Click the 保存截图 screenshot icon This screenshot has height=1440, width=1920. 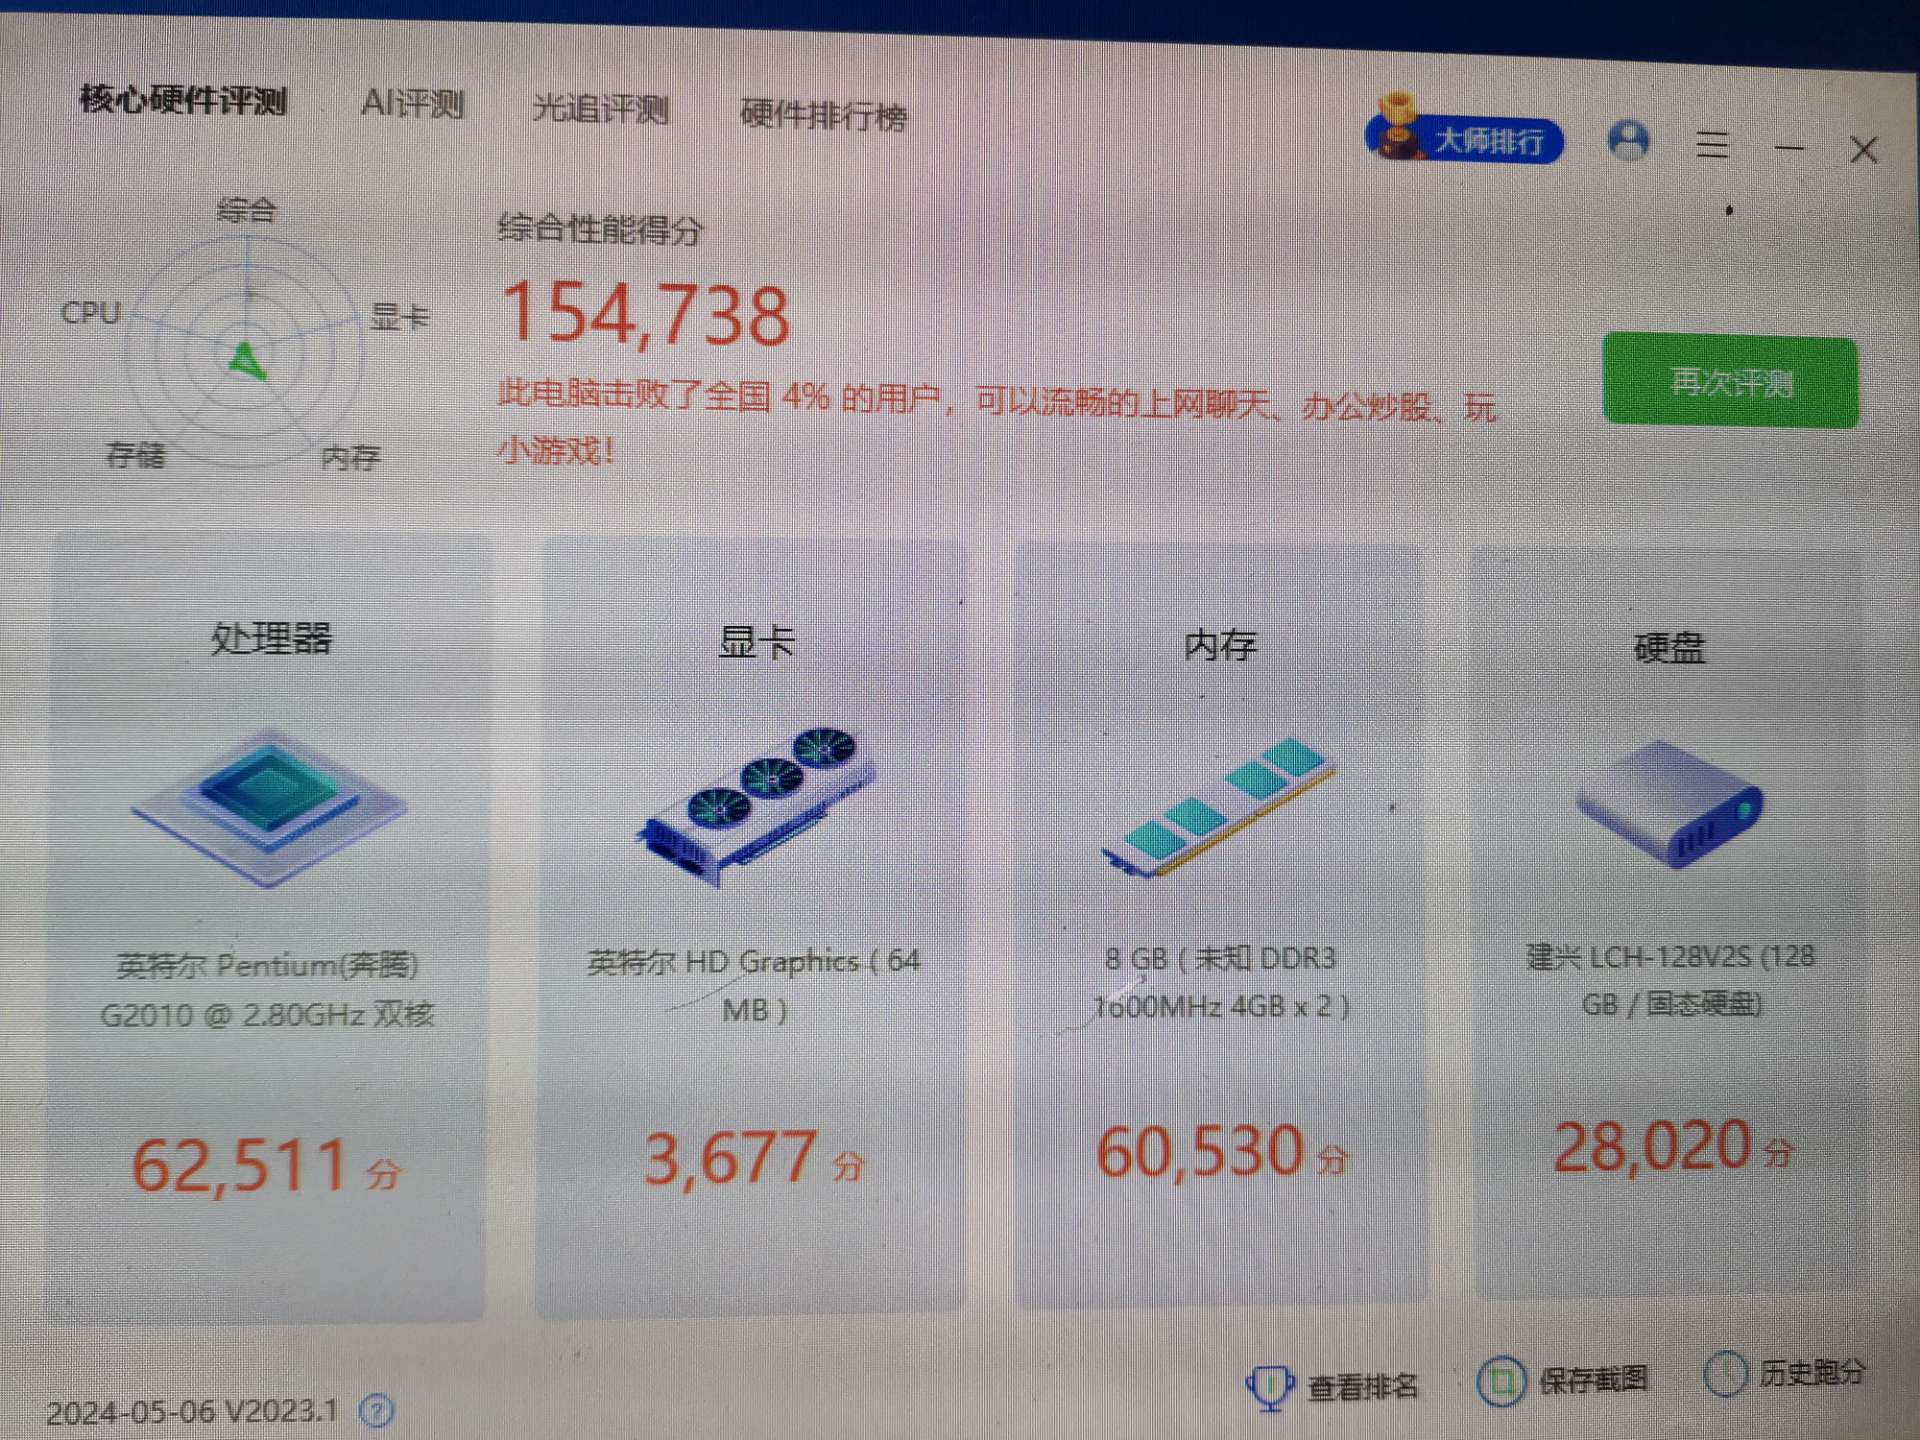[1501, 1383]
